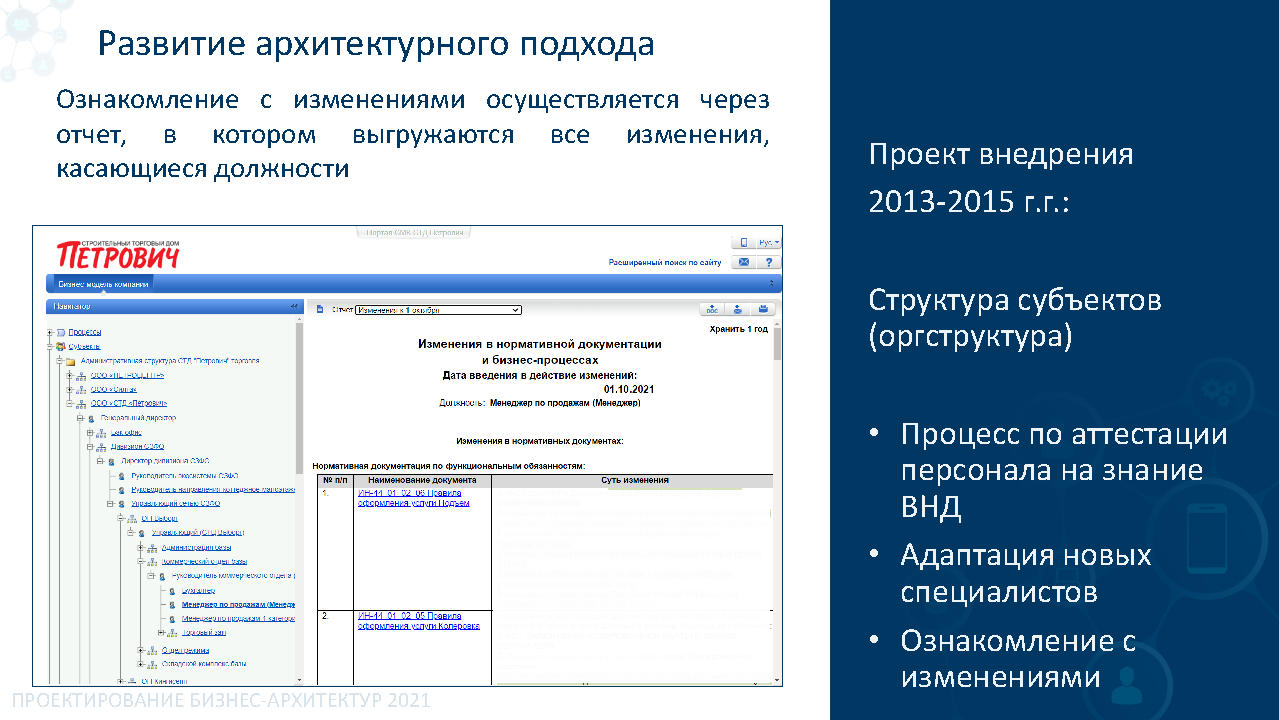1279x720 pixels.
Task: Click the Хранить 1 год text
Action: coord(739,329)
